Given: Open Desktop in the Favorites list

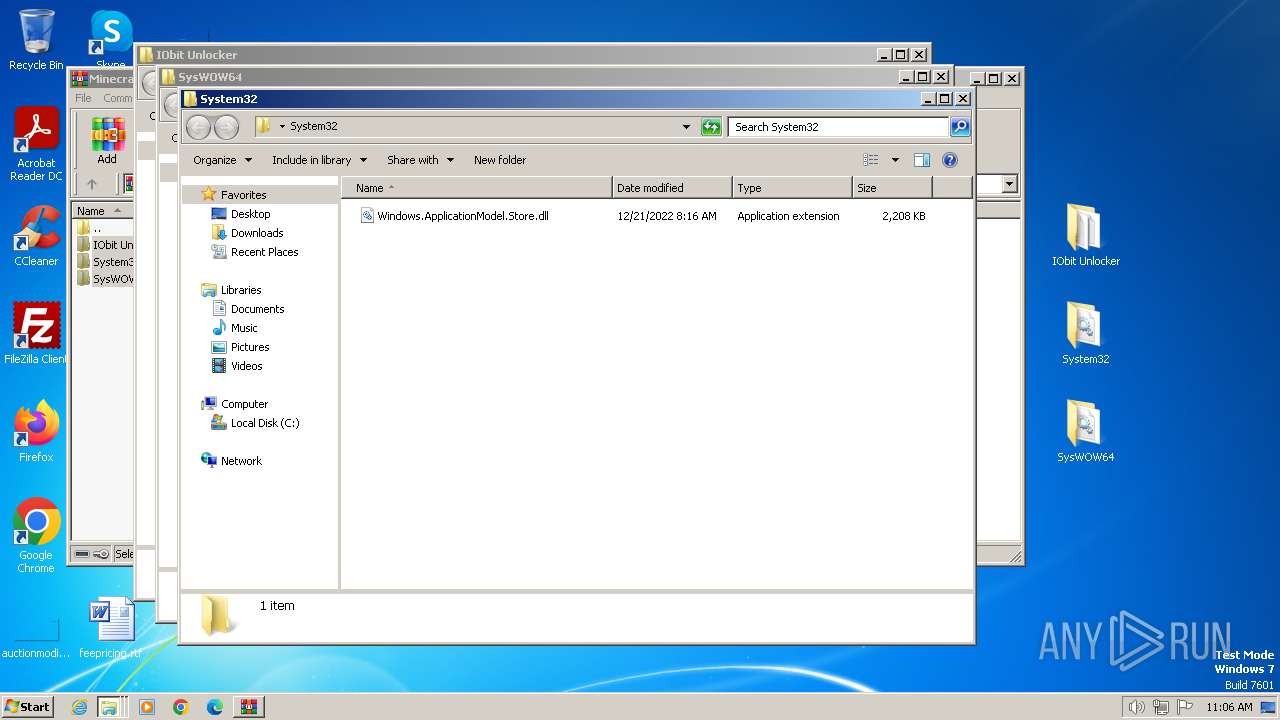Looking at the screenshot, I should pyautogui.click(x=250, y=214).
